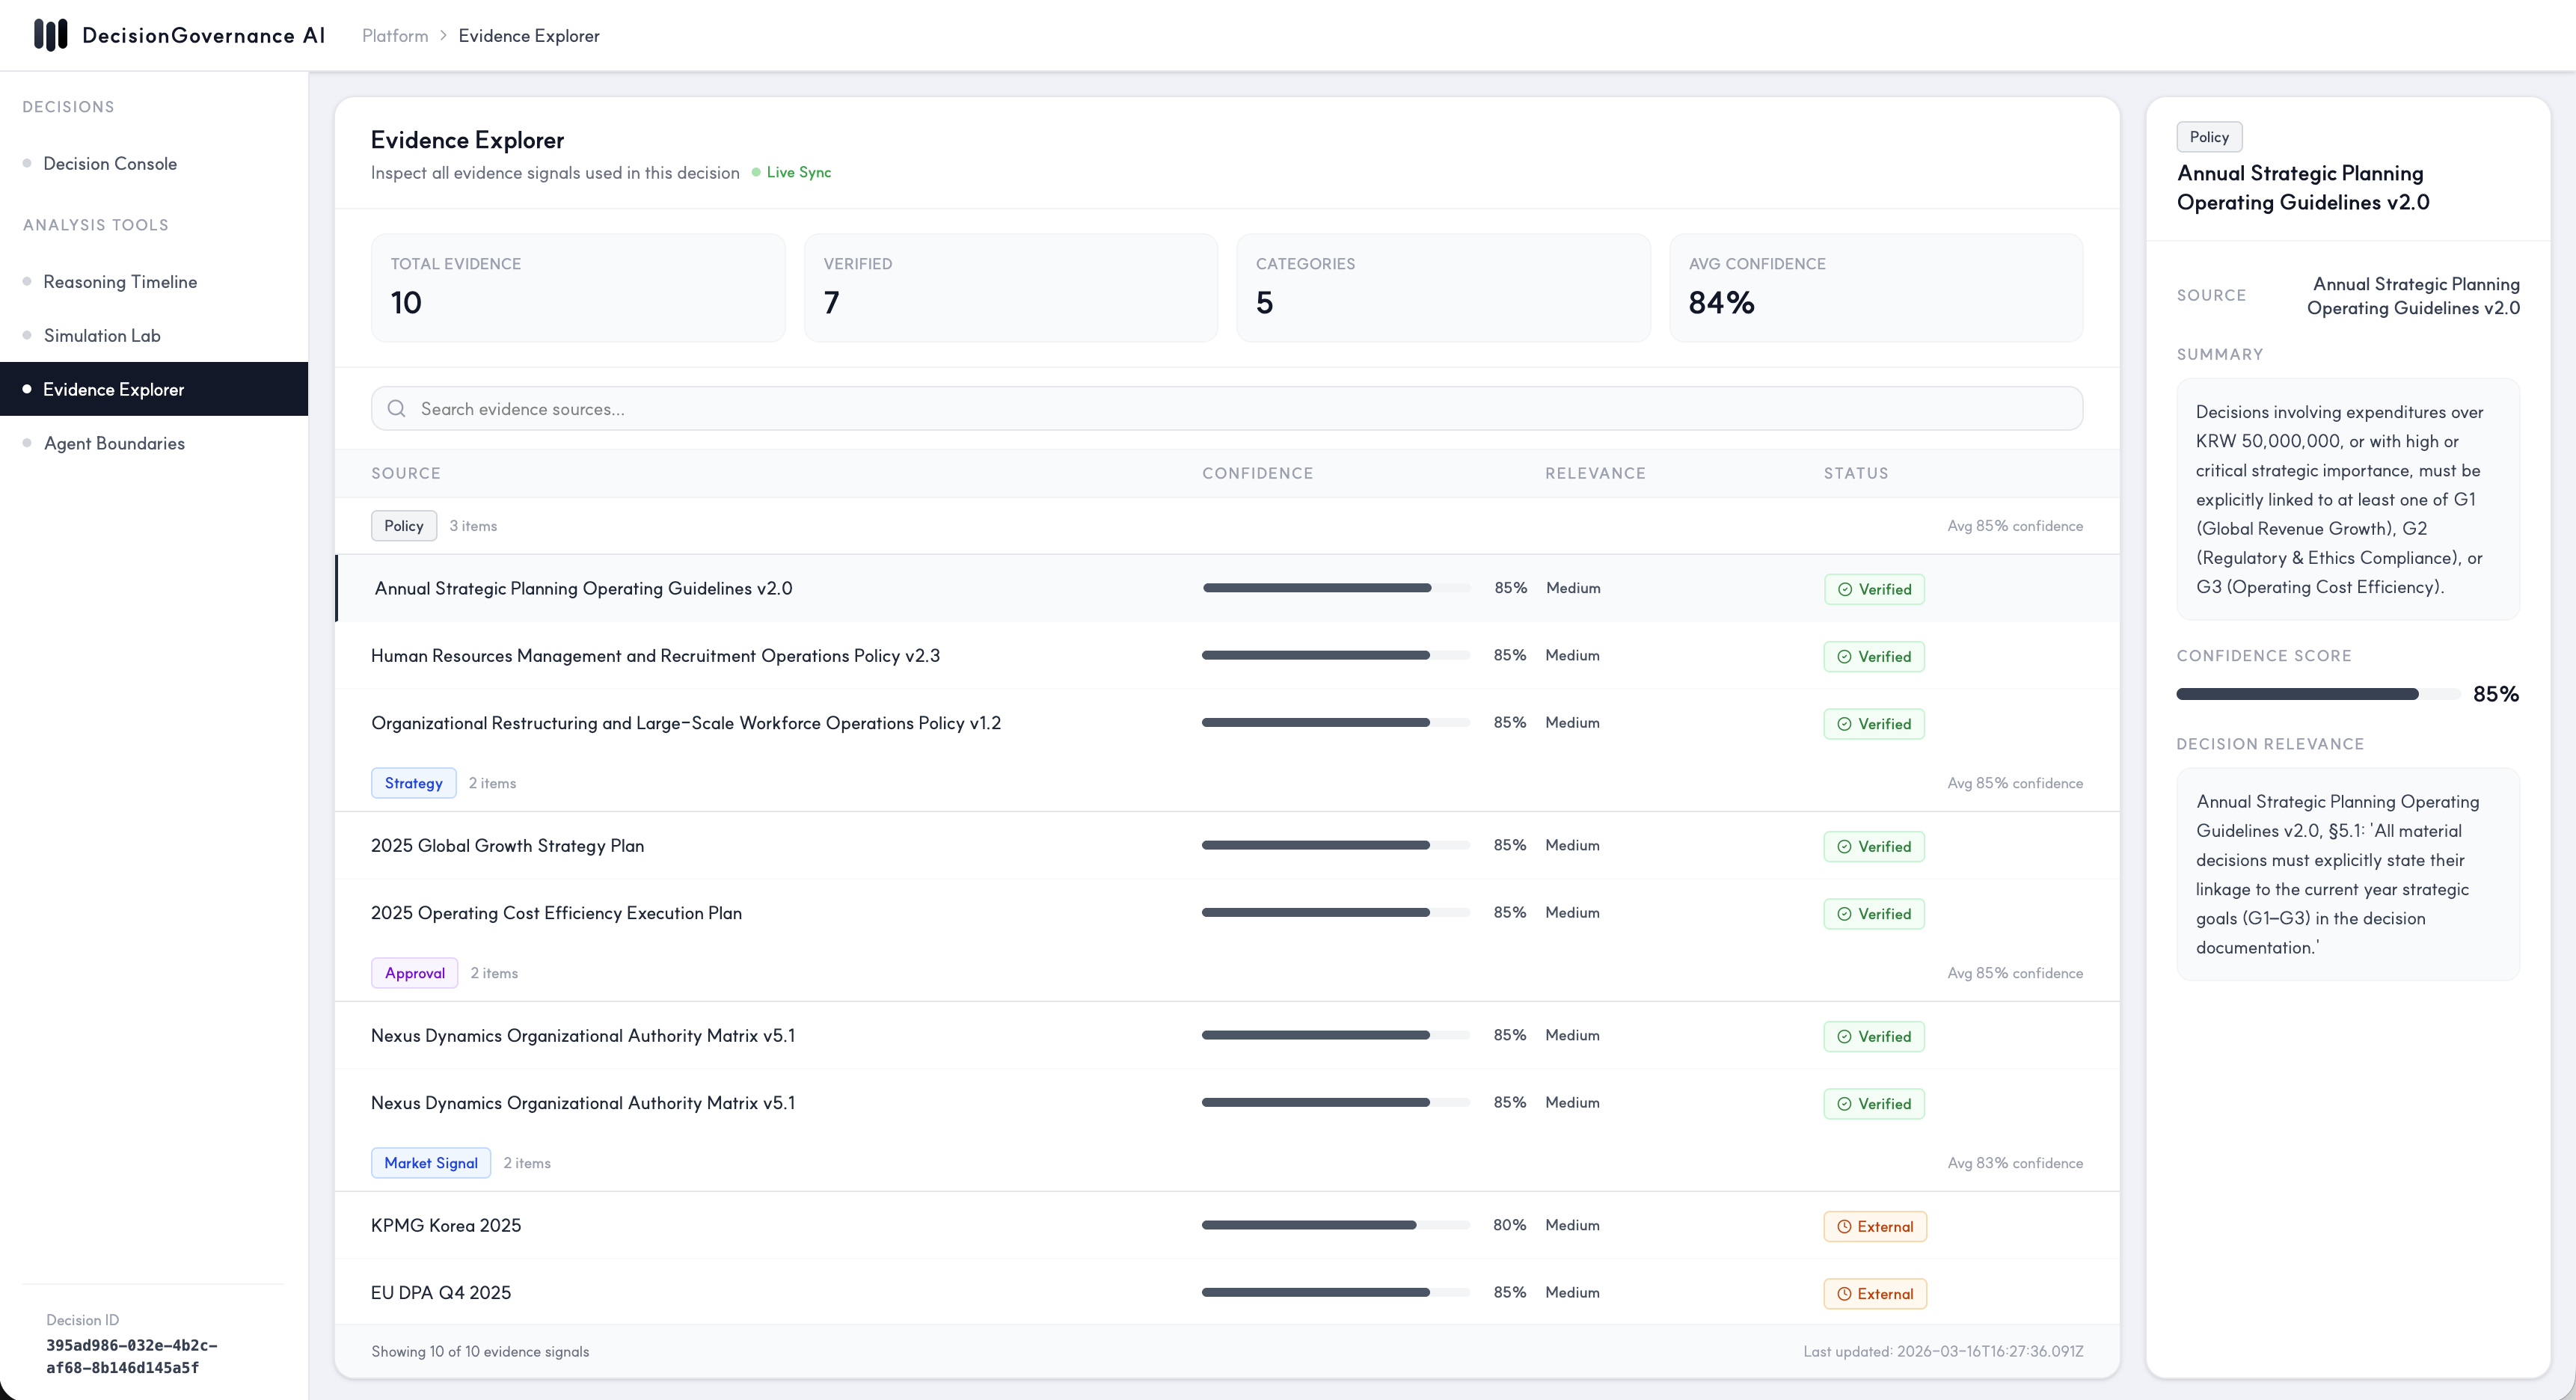
Task: Select EU DPA Q4 2025 evidence row
Action: click(1227, 1292)
